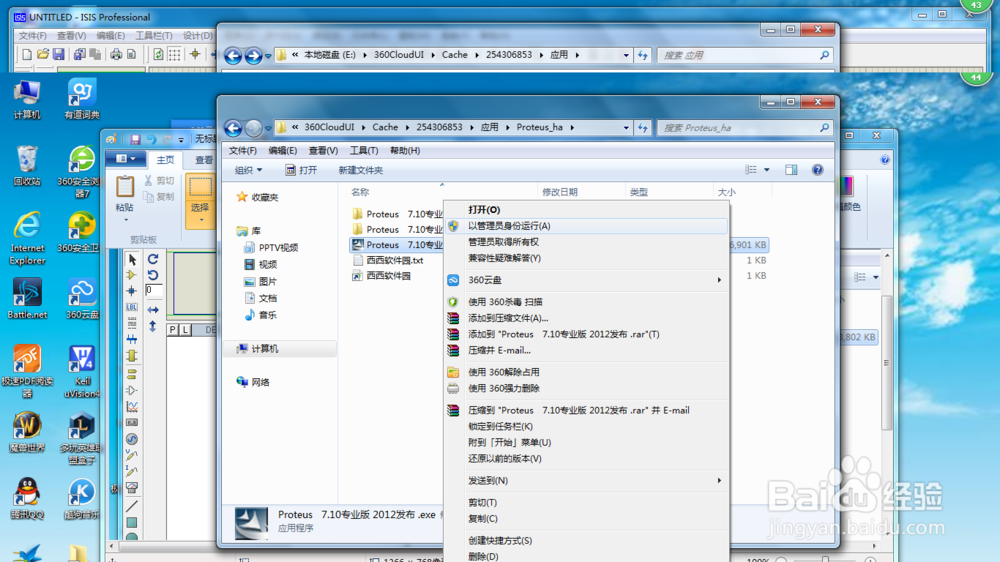Select the ISIS selection arrow tool
The height and width of the screenshot is (562, 1000).
pos(132,260)
